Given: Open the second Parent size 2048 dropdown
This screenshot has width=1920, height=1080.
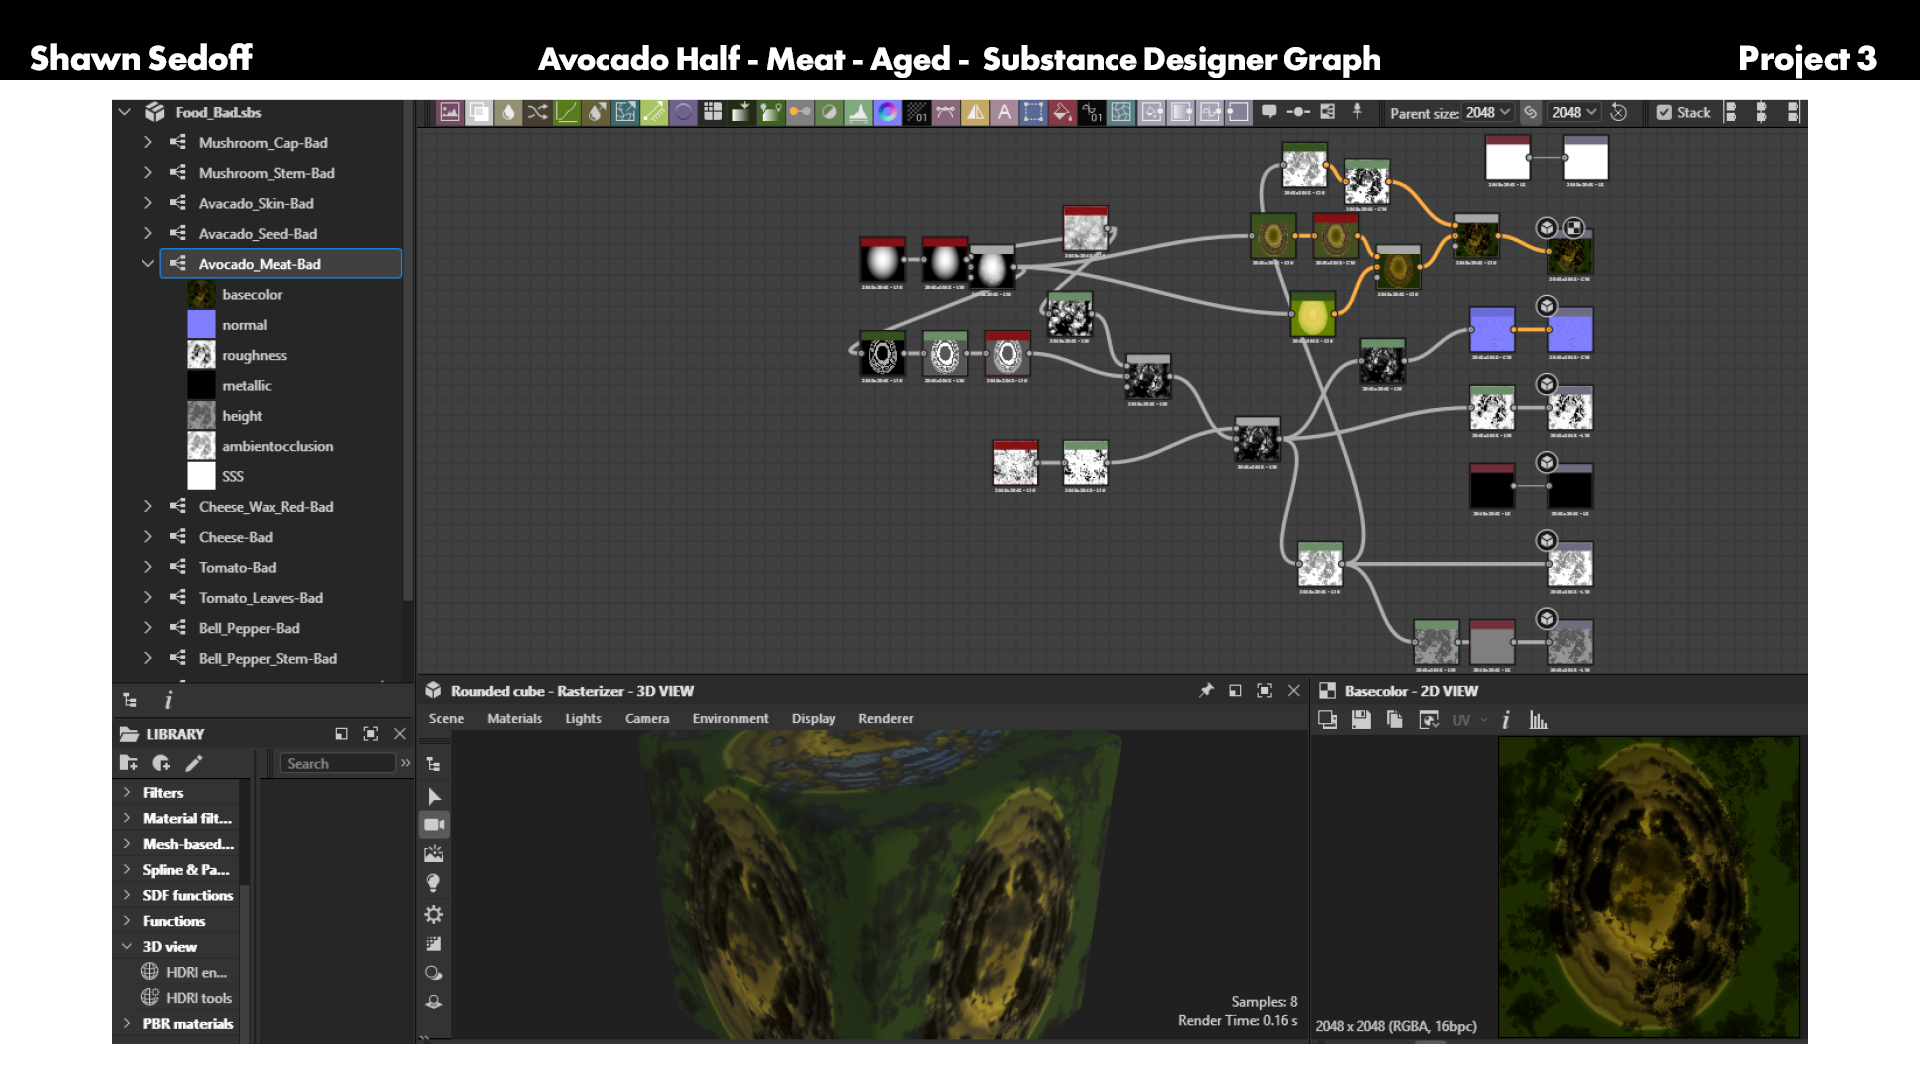Looking at the screenshot, I should pos(1574,112).
